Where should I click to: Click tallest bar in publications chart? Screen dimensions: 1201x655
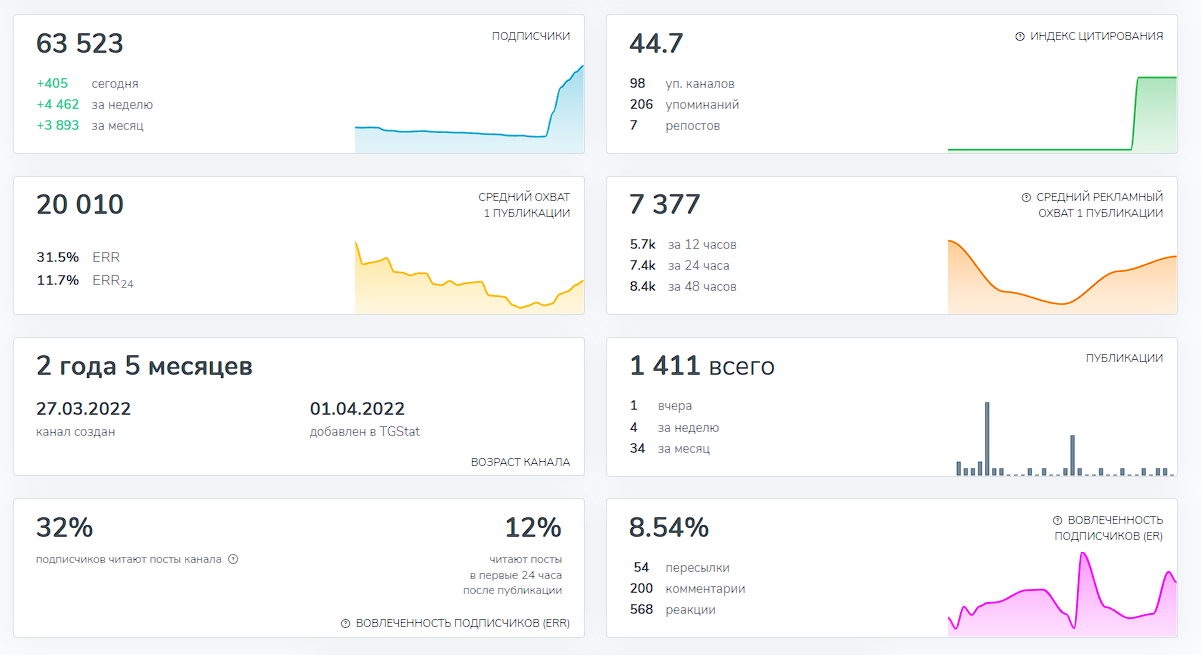click(987, 438)
